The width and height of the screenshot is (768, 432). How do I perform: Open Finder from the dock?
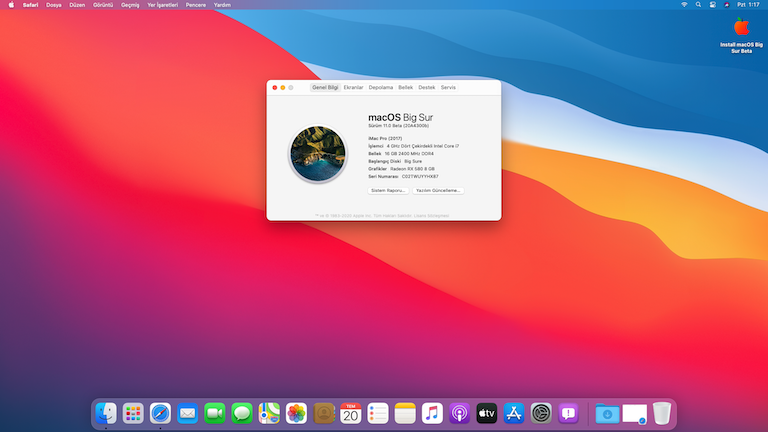(106, 413)
